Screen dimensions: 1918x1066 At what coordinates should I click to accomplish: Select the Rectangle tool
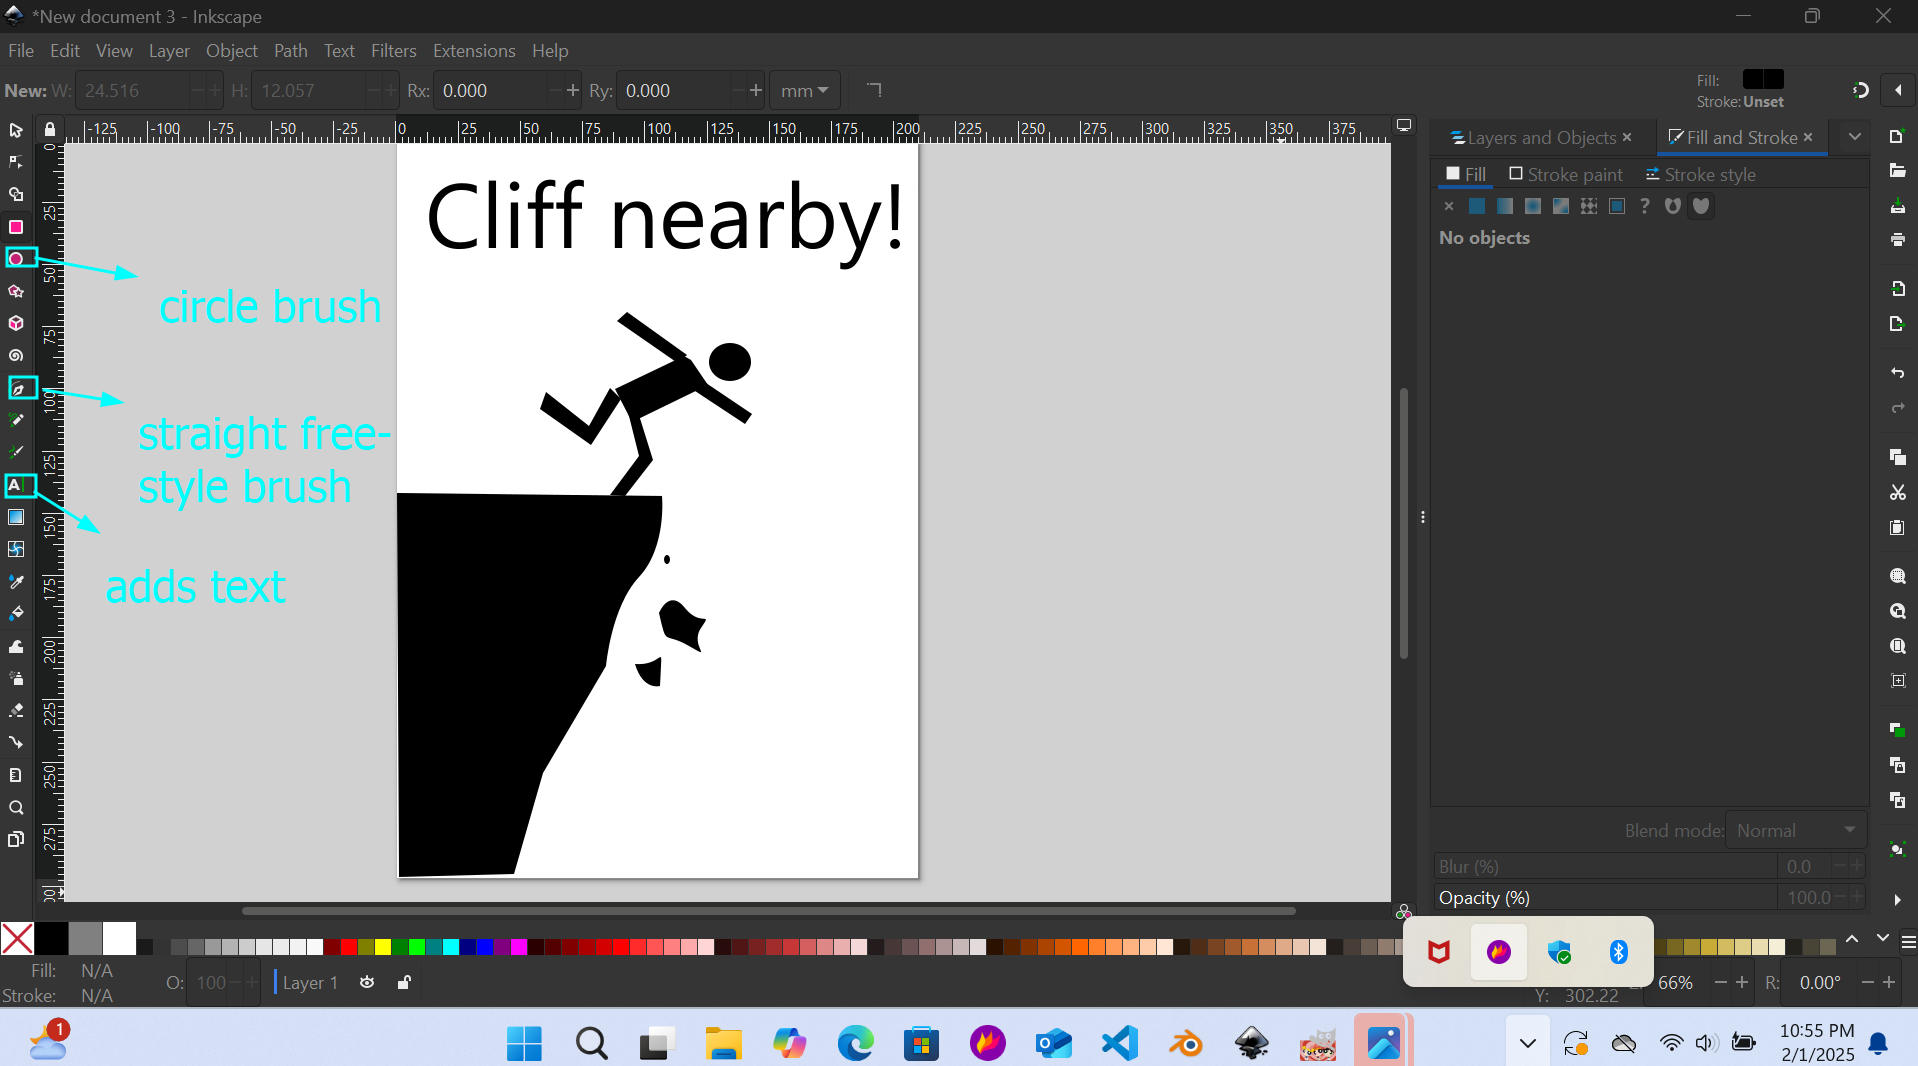click(16, 227)
